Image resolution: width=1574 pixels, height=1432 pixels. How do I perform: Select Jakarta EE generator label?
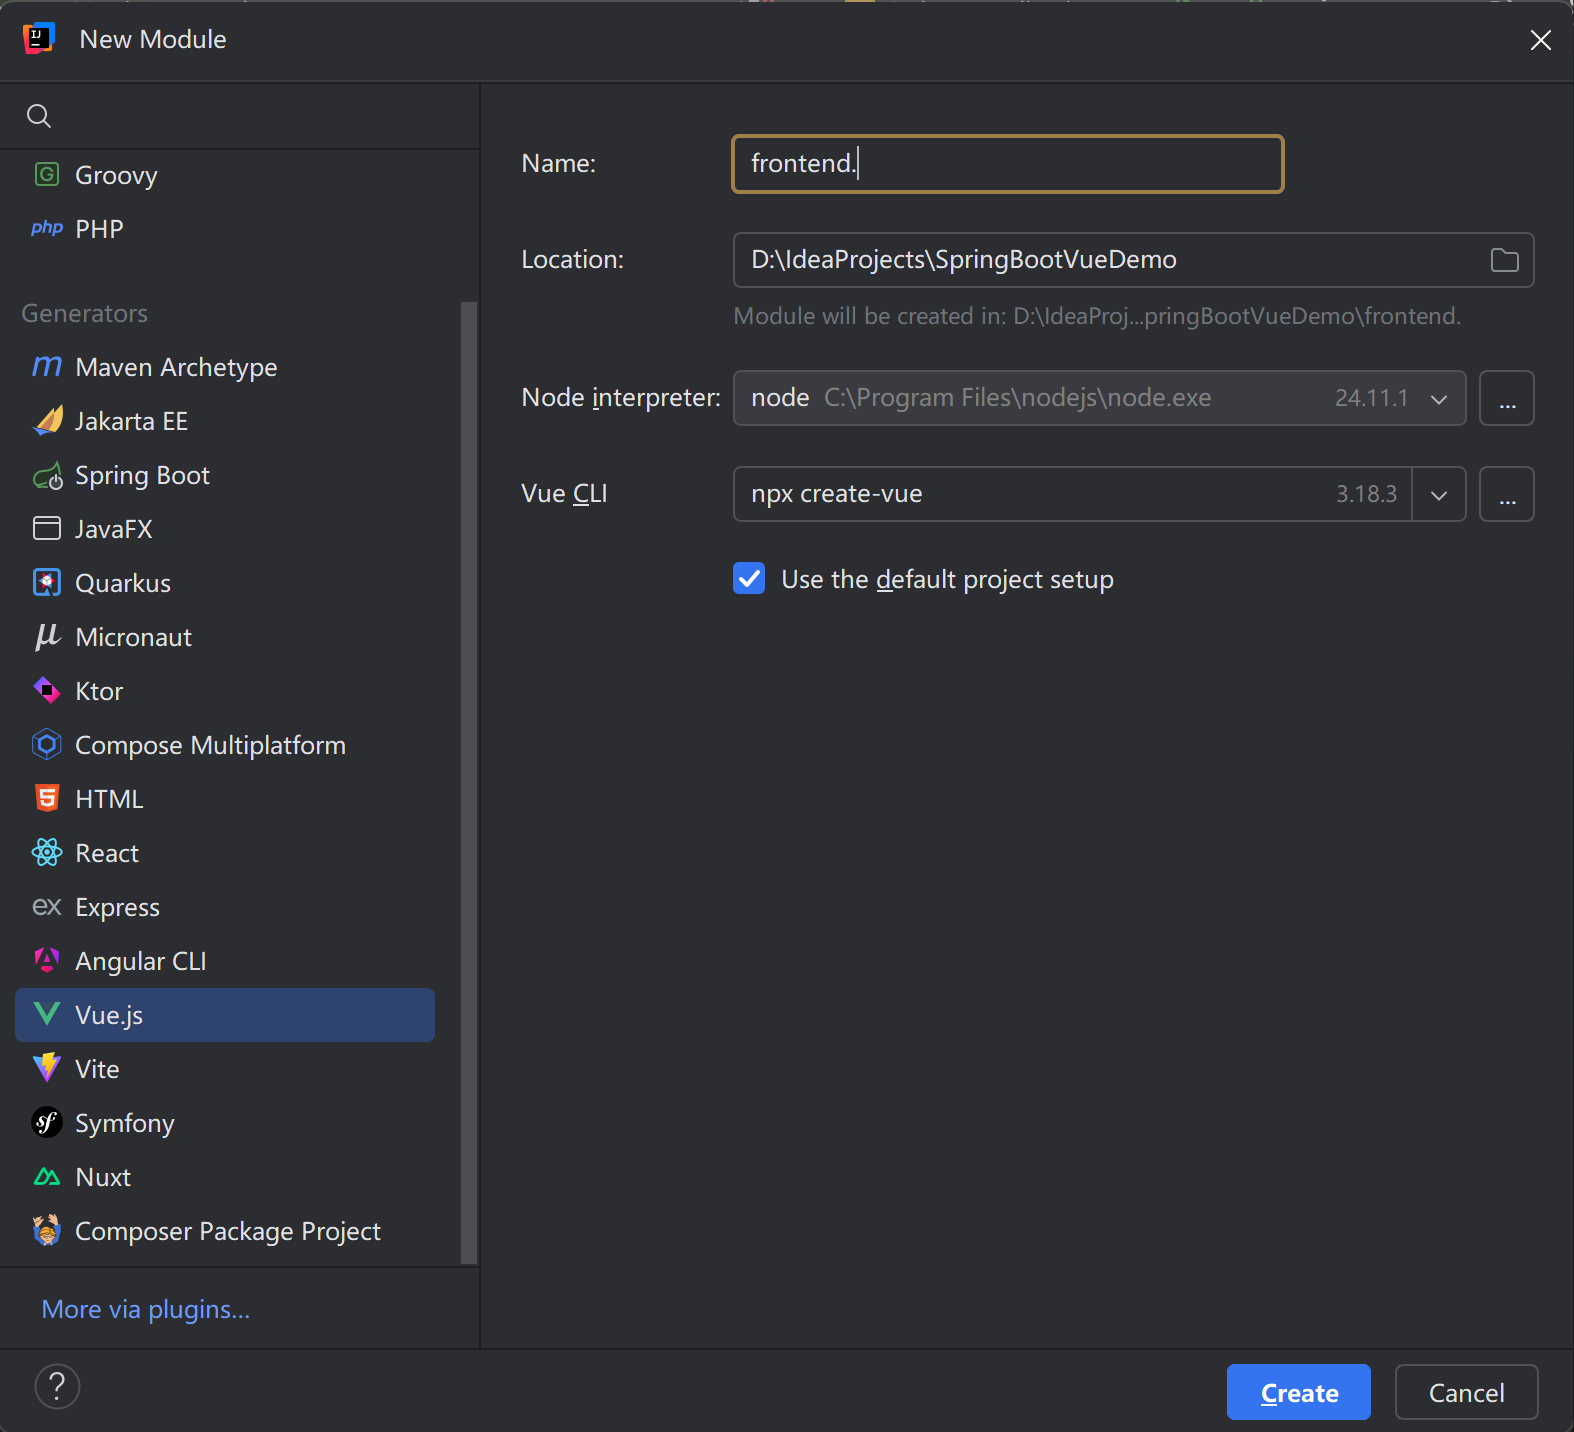(131, 421)
